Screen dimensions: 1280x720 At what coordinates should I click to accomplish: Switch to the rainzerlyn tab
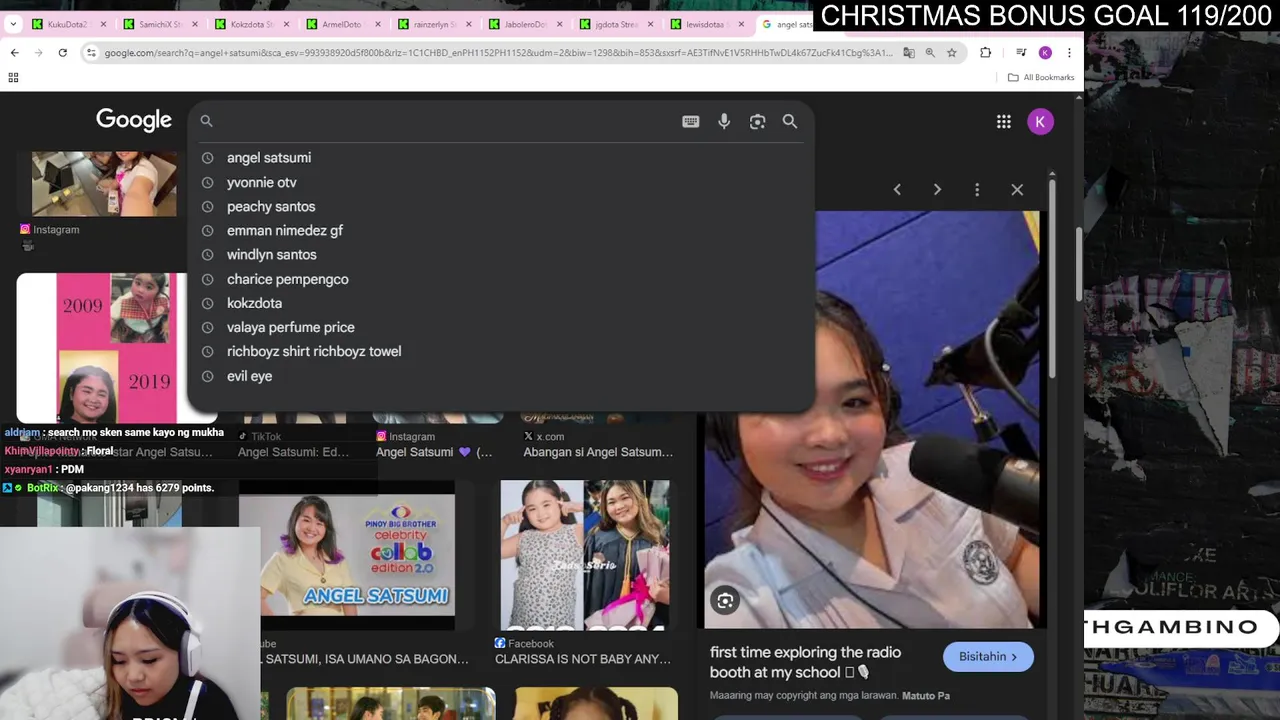[433, 24]
